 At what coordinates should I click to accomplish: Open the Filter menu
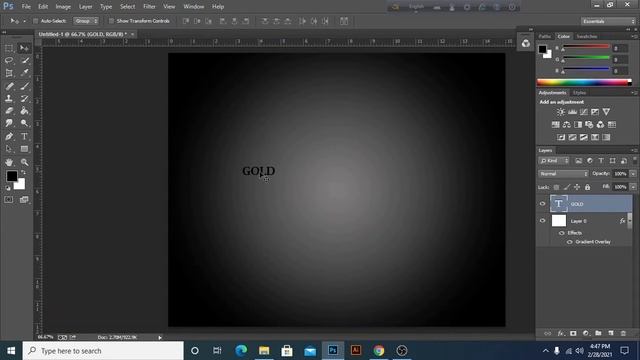(x=149, y=7)
